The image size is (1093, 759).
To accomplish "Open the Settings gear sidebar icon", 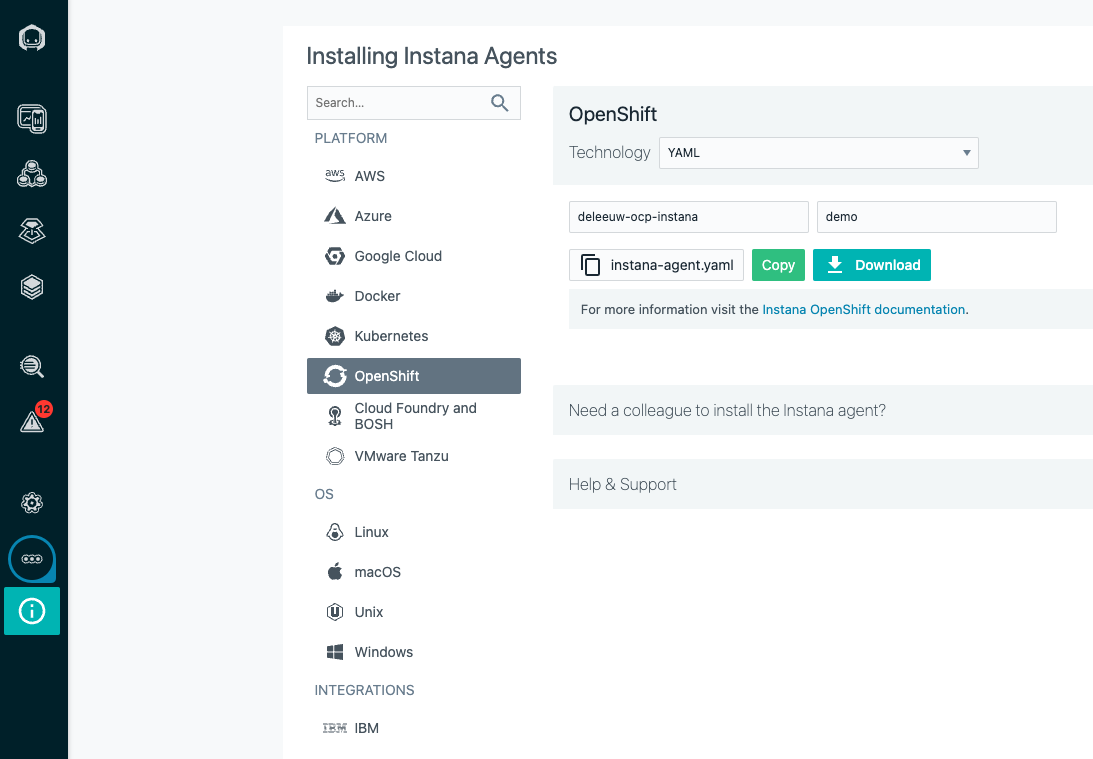I will (x=32, y=503).
